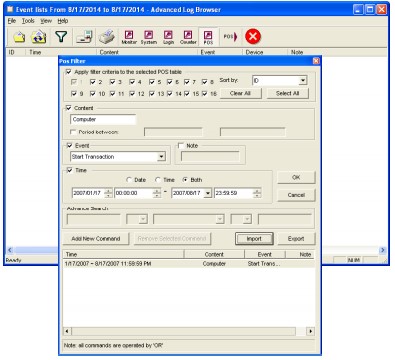Click the Import button
395x360 pixels.
pos(254,239)
